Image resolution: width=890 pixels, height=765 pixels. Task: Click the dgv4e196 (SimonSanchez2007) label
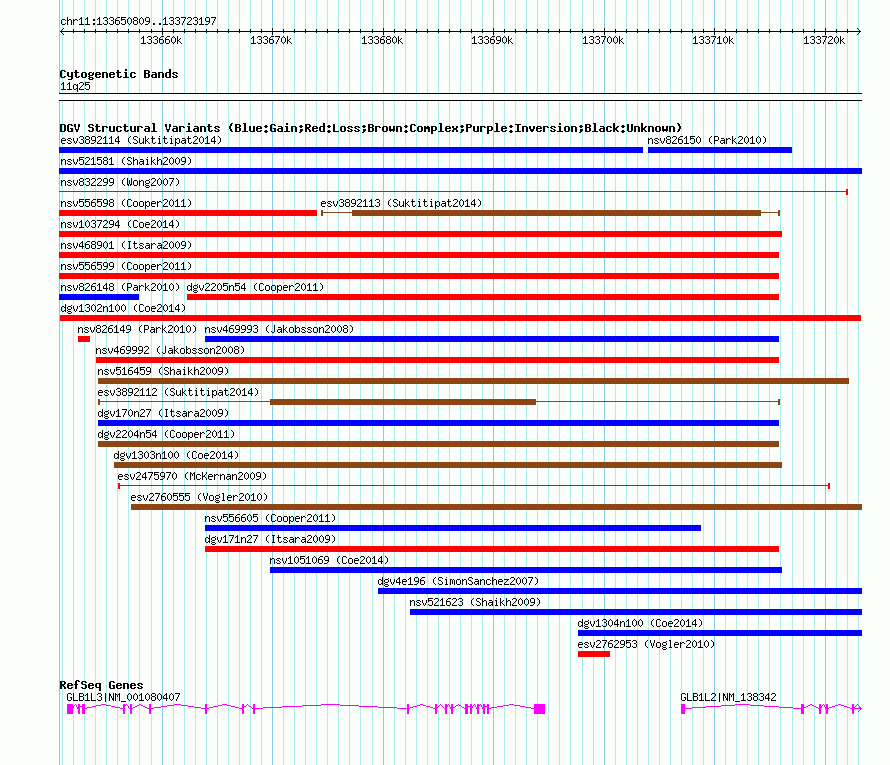[x=459, y=581]
